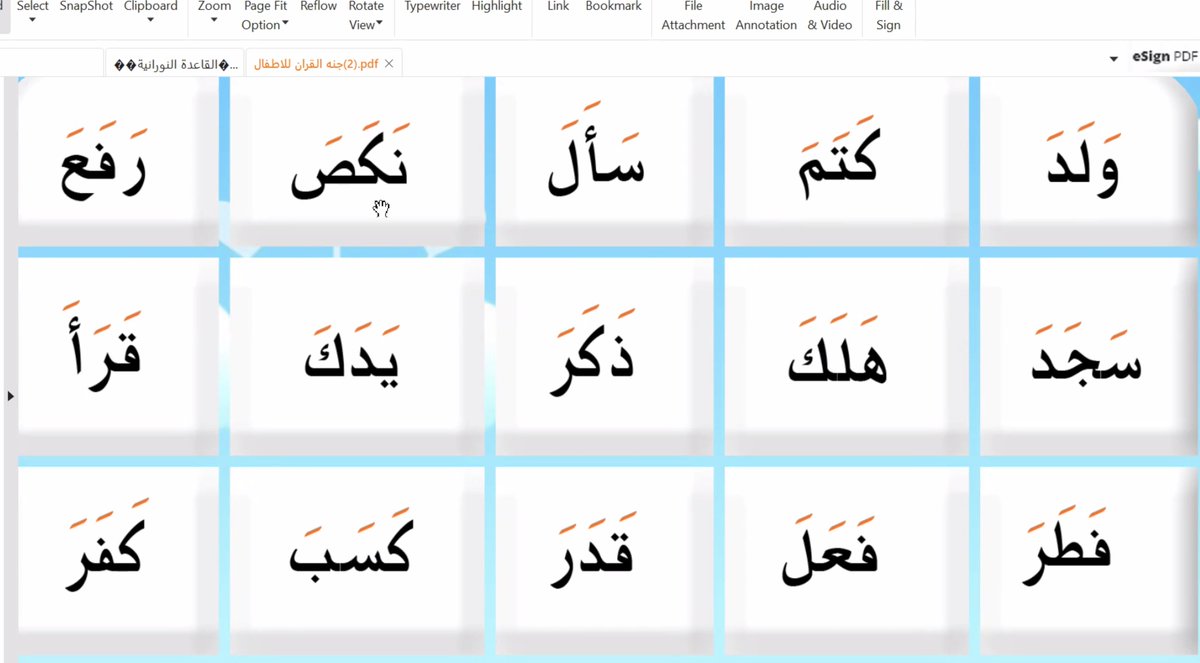Viewport: 1200px width, 663px height.
Task: Insert a Link with the Link tool
Action: tap(556, 6)
